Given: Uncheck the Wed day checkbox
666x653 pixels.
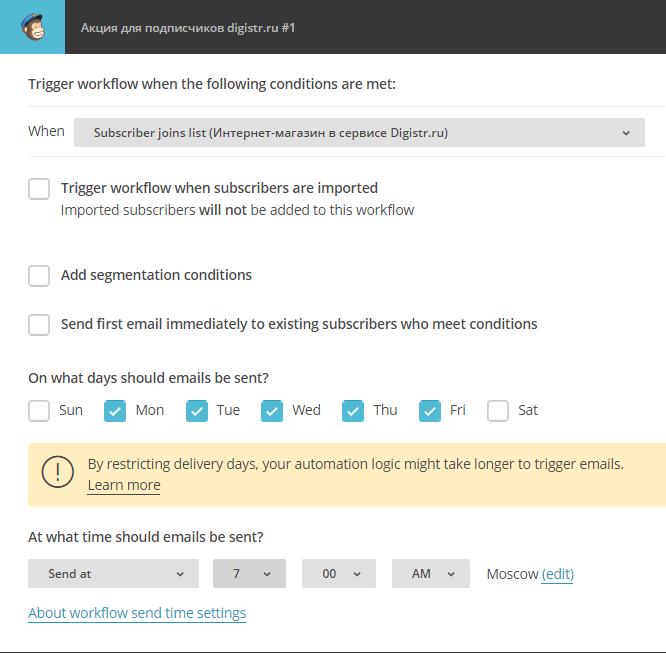Looking at the screenshot, I should click(x=272, y=411).
